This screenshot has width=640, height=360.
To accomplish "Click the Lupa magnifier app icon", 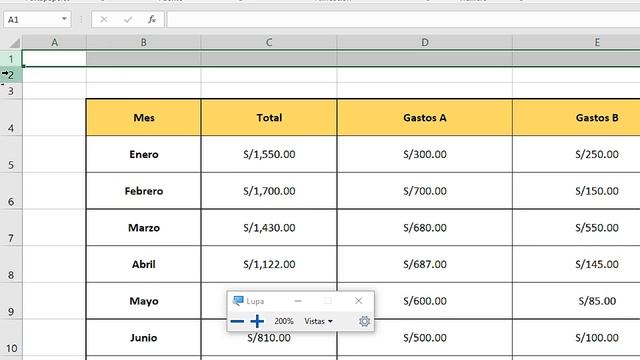I will [238, 301].
